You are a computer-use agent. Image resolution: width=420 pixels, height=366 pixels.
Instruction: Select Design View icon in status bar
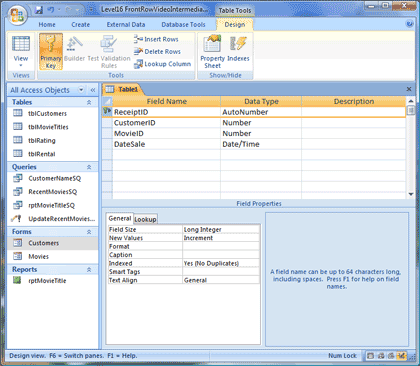pyautogui.click(x=401, y=356)
